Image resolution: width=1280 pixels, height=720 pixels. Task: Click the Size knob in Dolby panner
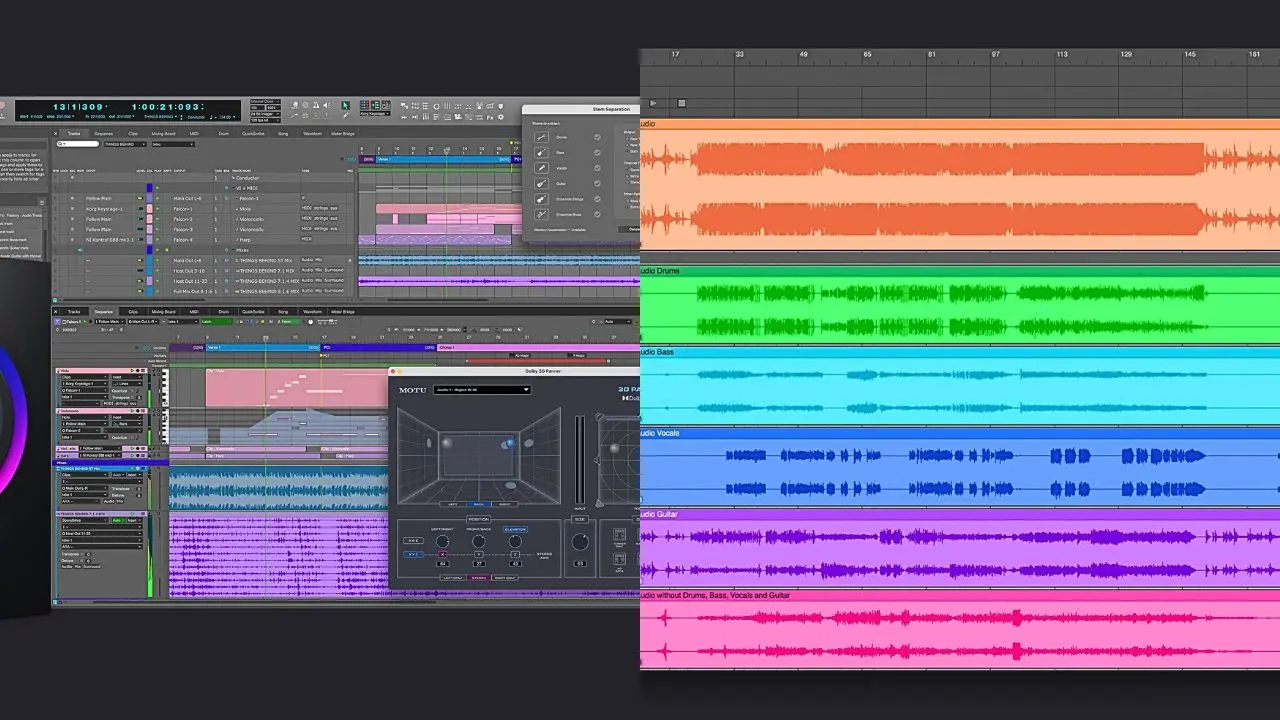[580, 542]
